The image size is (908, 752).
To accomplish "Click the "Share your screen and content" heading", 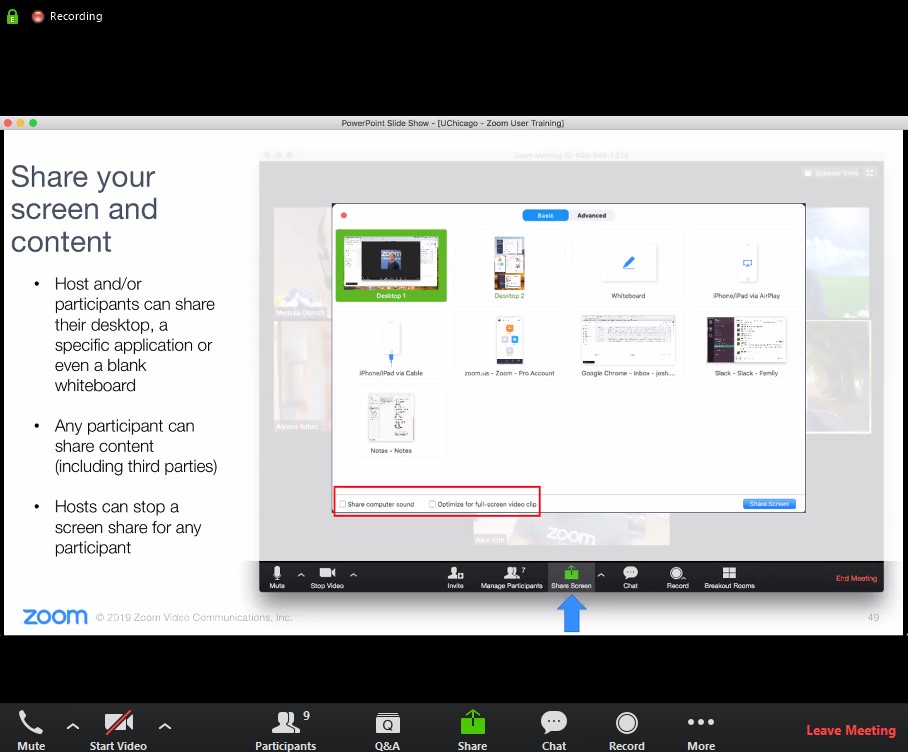I will 84,209.
